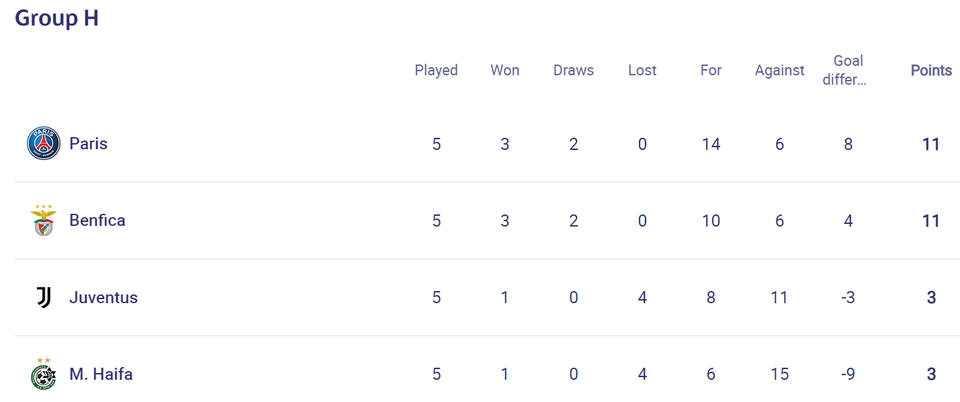Open the Benfica team link
Viewport: 960px width, 402px height.
(x=97, y=220)
